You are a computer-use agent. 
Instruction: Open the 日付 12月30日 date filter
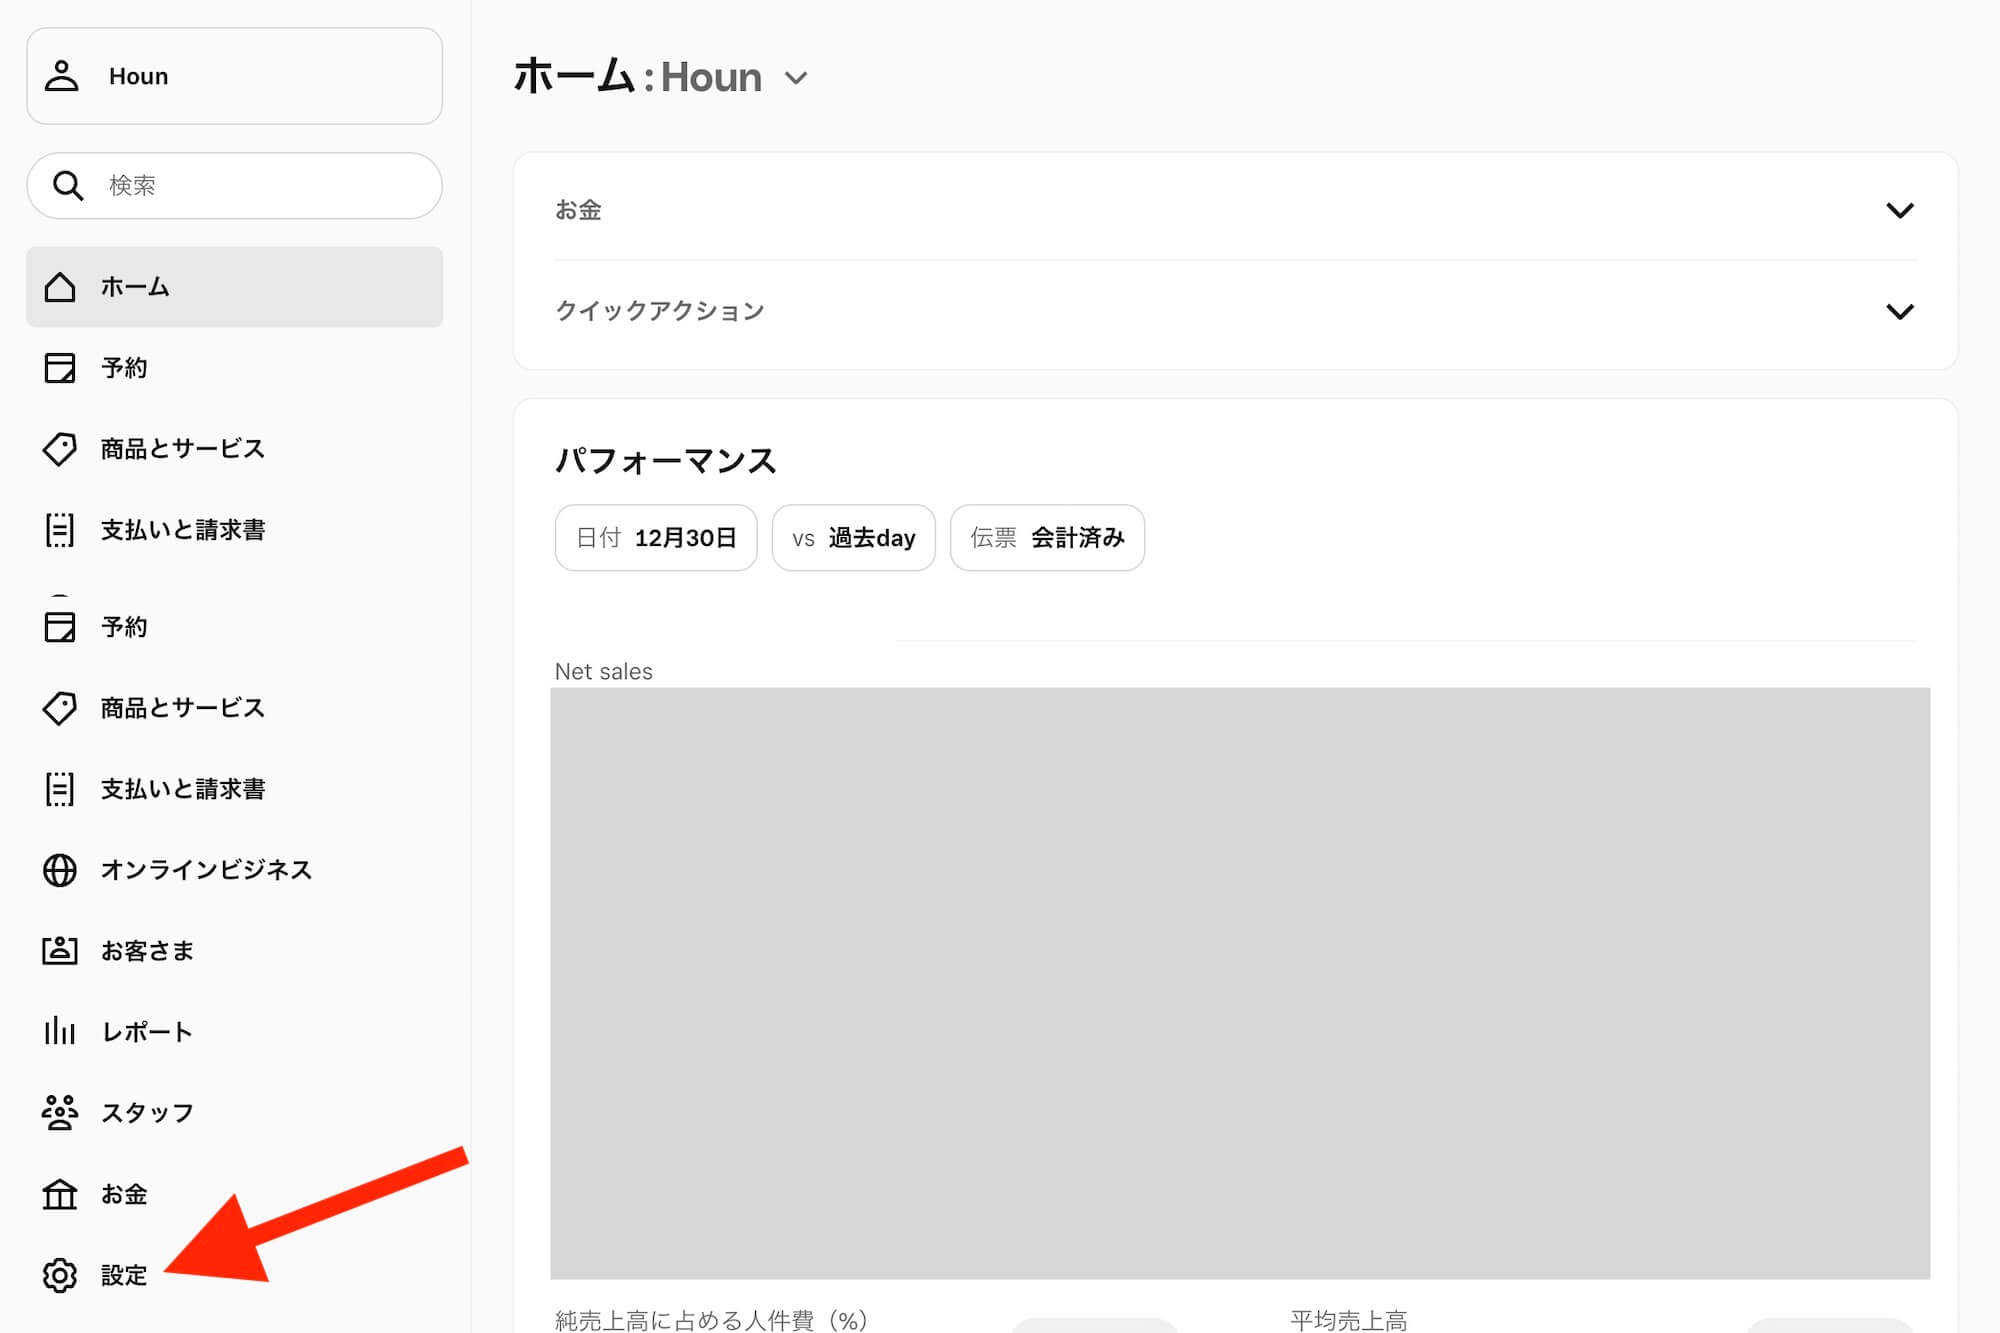point(656,538)
